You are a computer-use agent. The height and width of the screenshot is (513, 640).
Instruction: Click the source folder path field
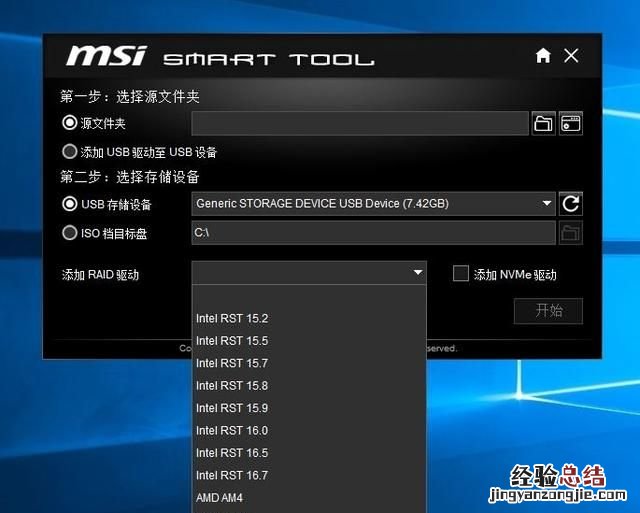pyautogui.click(x=360, y=123)
